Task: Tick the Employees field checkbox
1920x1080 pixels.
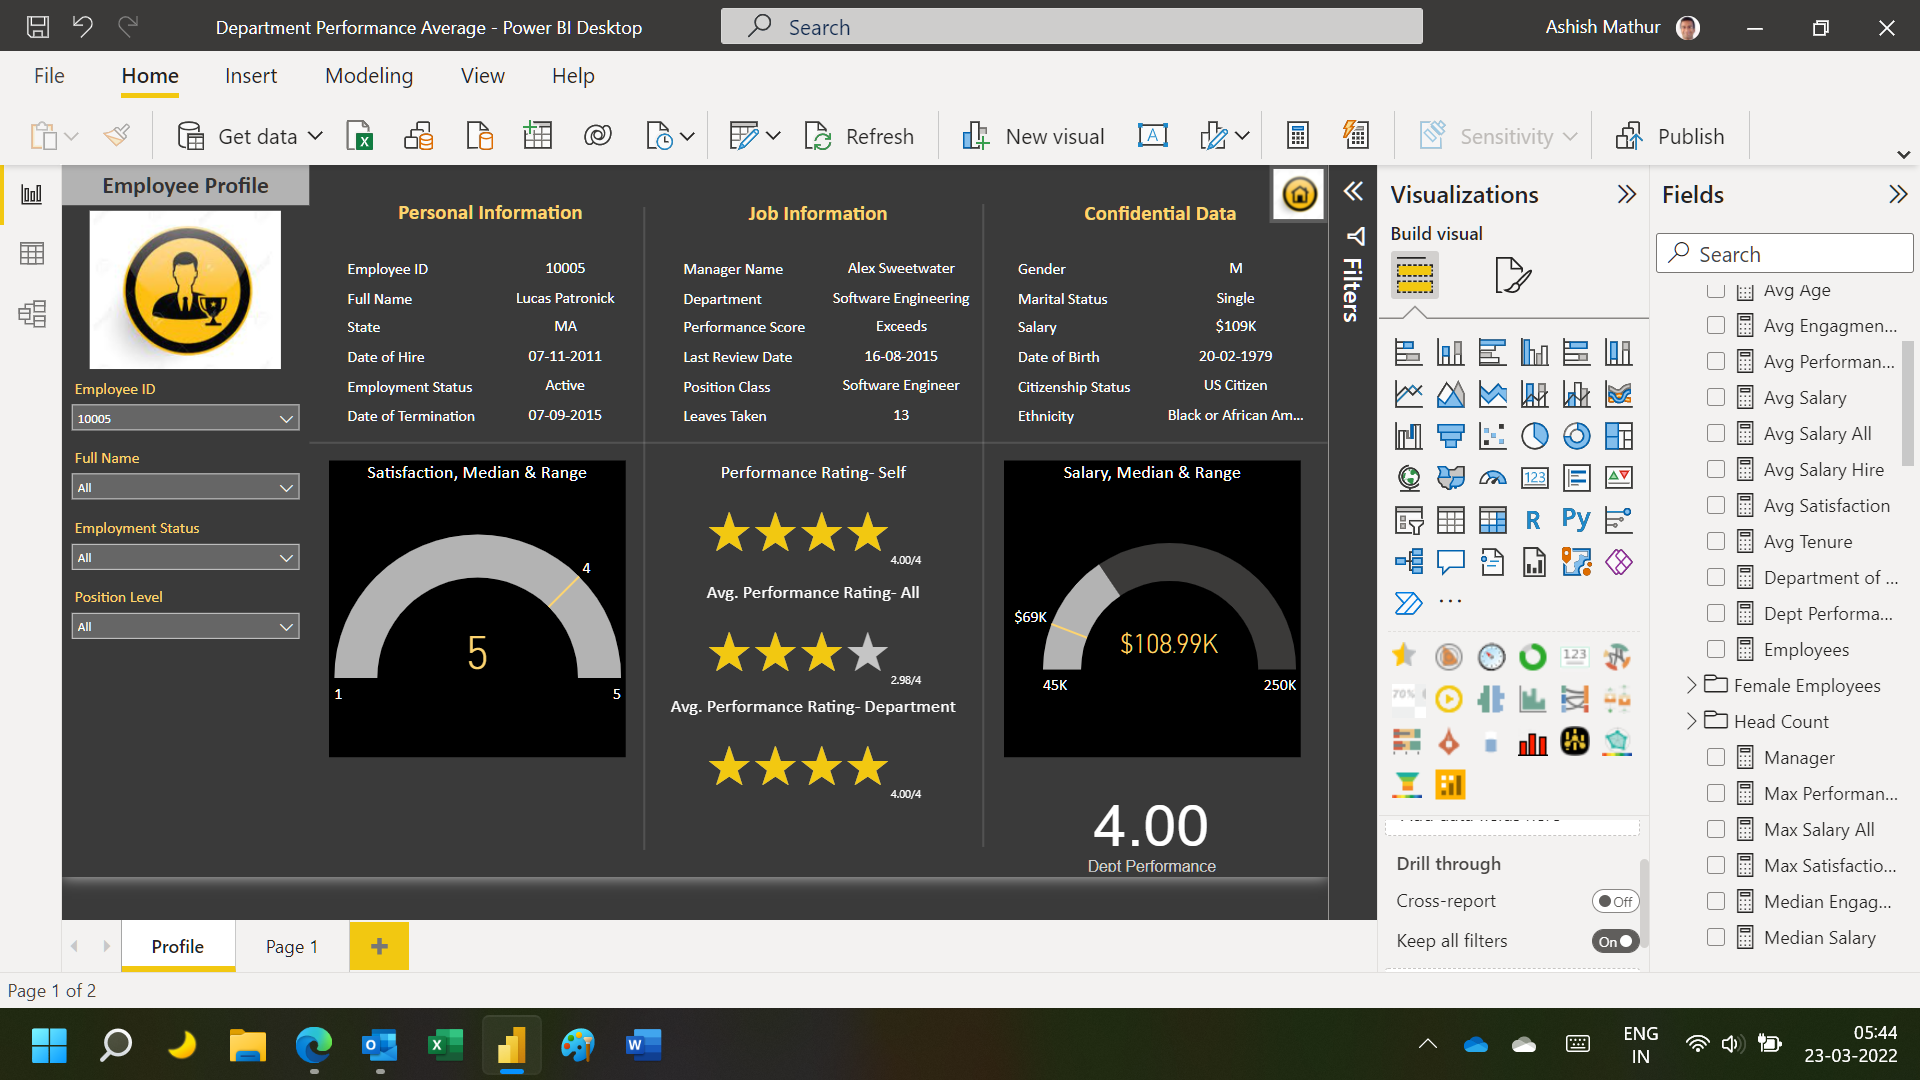Action: (x=1716, y=650)
